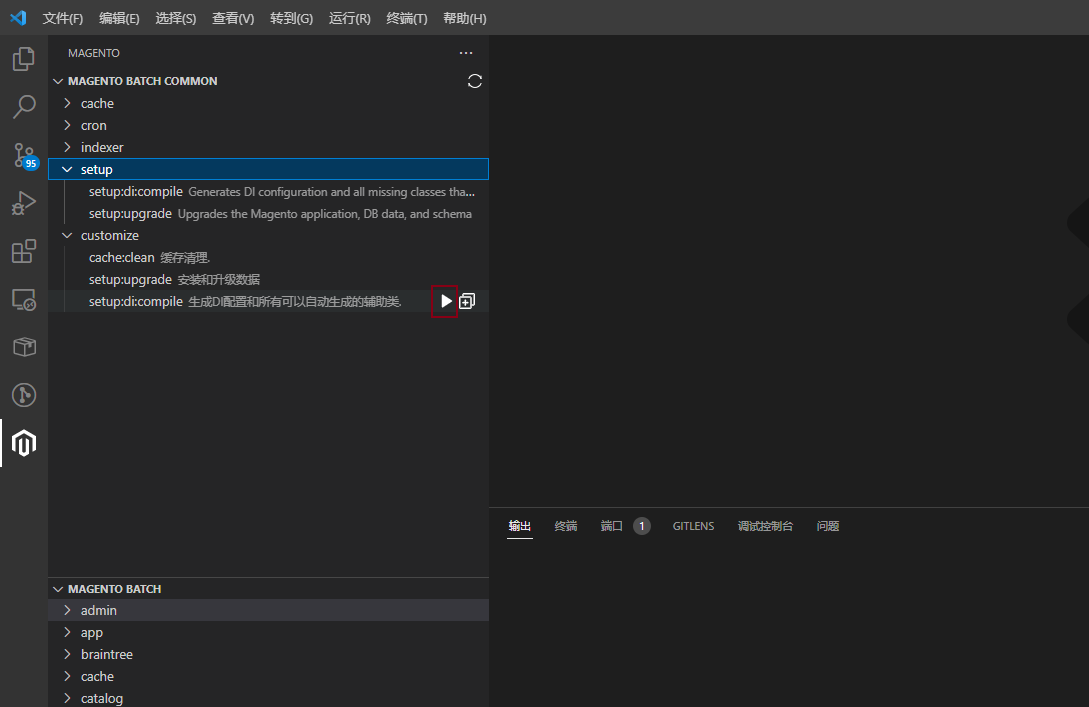The height and width of the screenshot is (707, 1089).
Task: Open the 帮助(H) menu
Action: click(465, 18)
